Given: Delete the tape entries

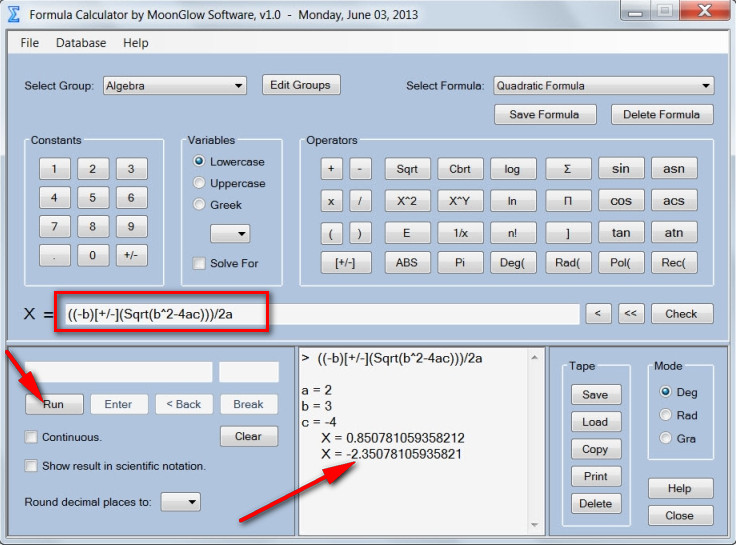Looking at the screenshot, I should tap(596, 504).
